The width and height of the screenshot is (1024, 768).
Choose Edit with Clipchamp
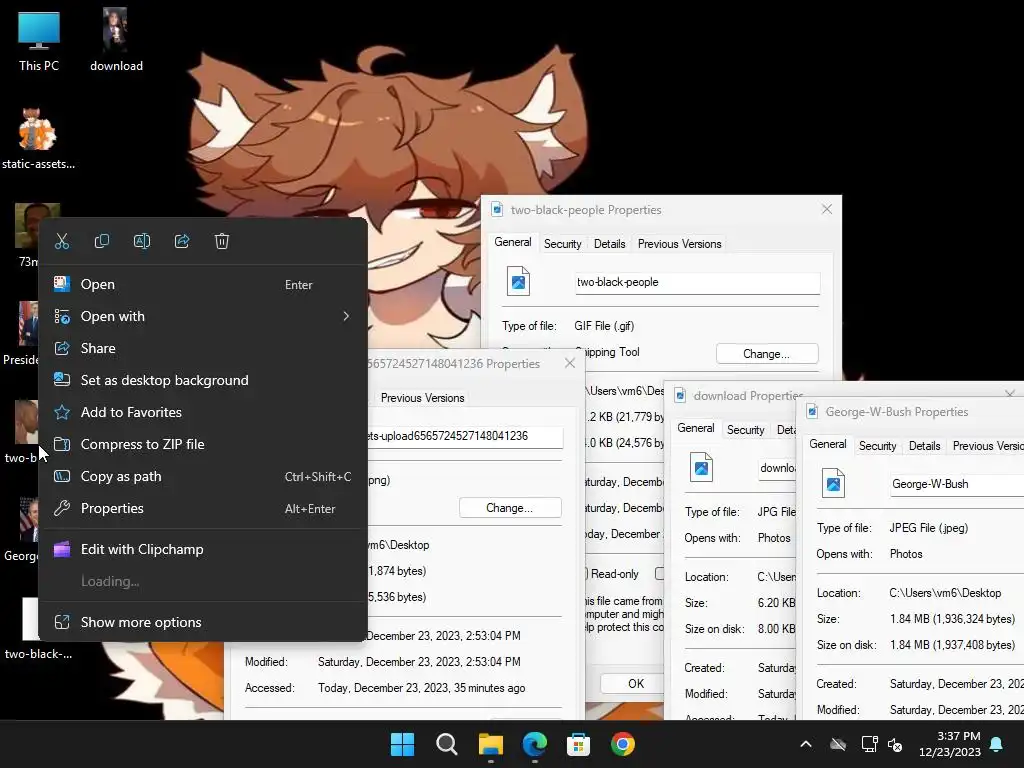coord(202,550)
